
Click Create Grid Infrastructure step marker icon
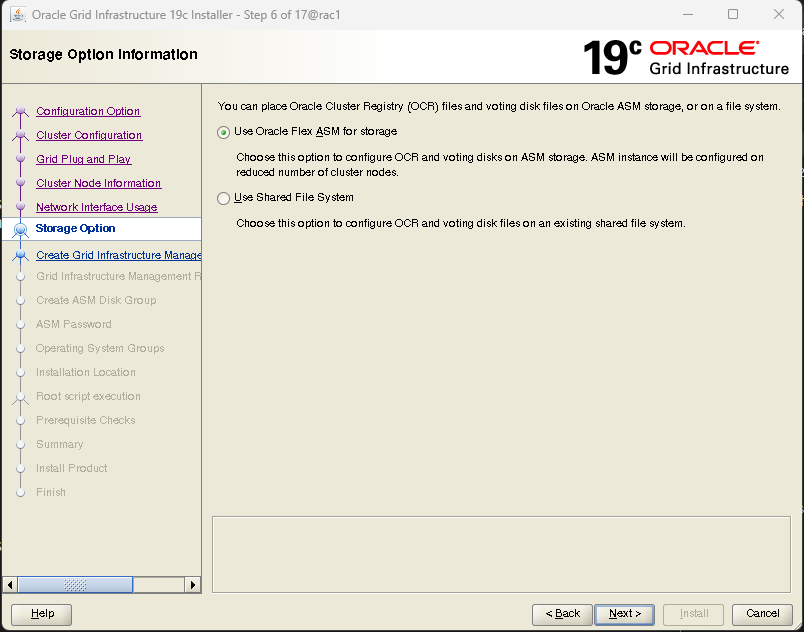coord(21,255)
